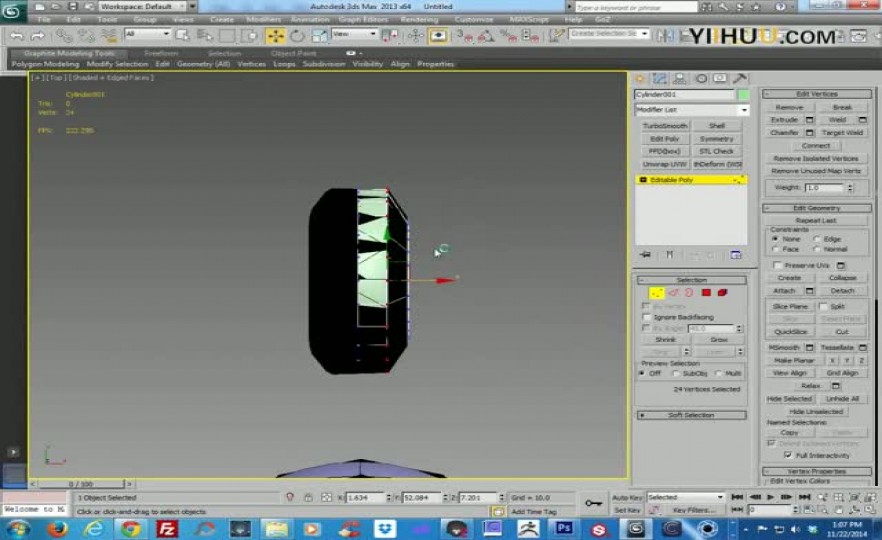Open the Modify command panel tab
This screenshot has width=882, height=540.
[x=660, y=79]
